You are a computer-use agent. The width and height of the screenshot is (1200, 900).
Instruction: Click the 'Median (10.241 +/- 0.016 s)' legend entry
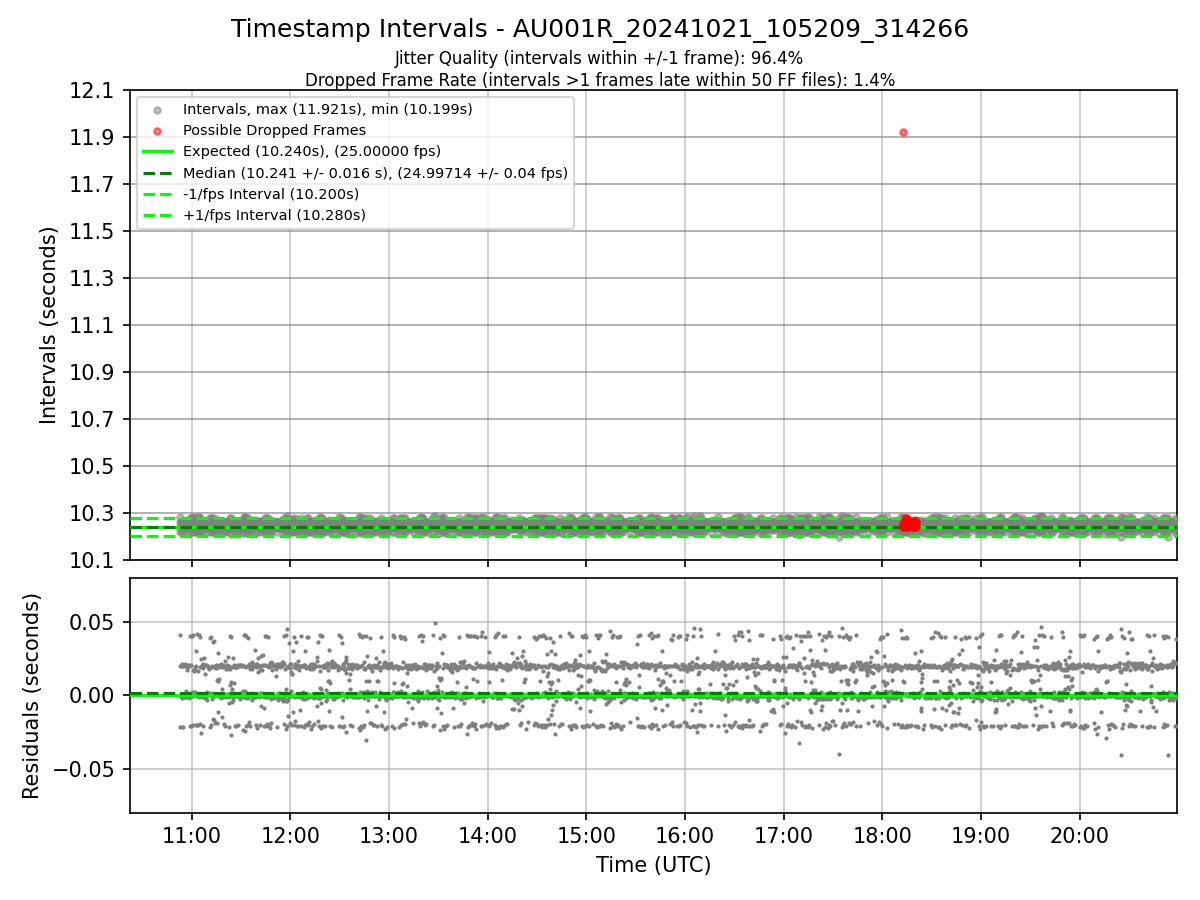375,173
